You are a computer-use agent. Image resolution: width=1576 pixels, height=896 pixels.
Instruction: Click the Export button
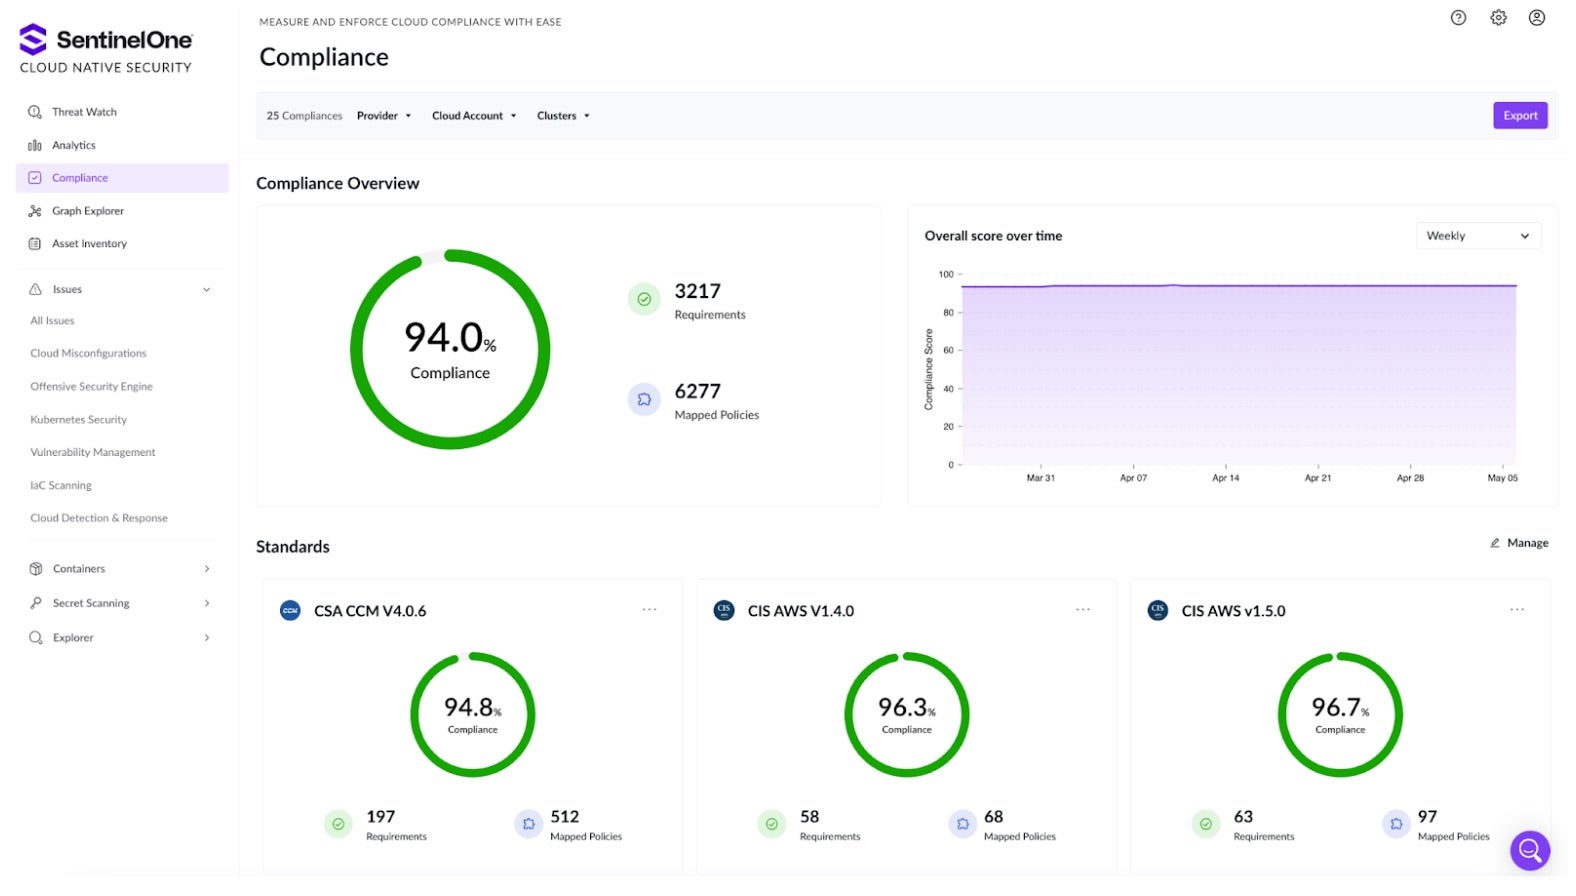click(1519, 116)
